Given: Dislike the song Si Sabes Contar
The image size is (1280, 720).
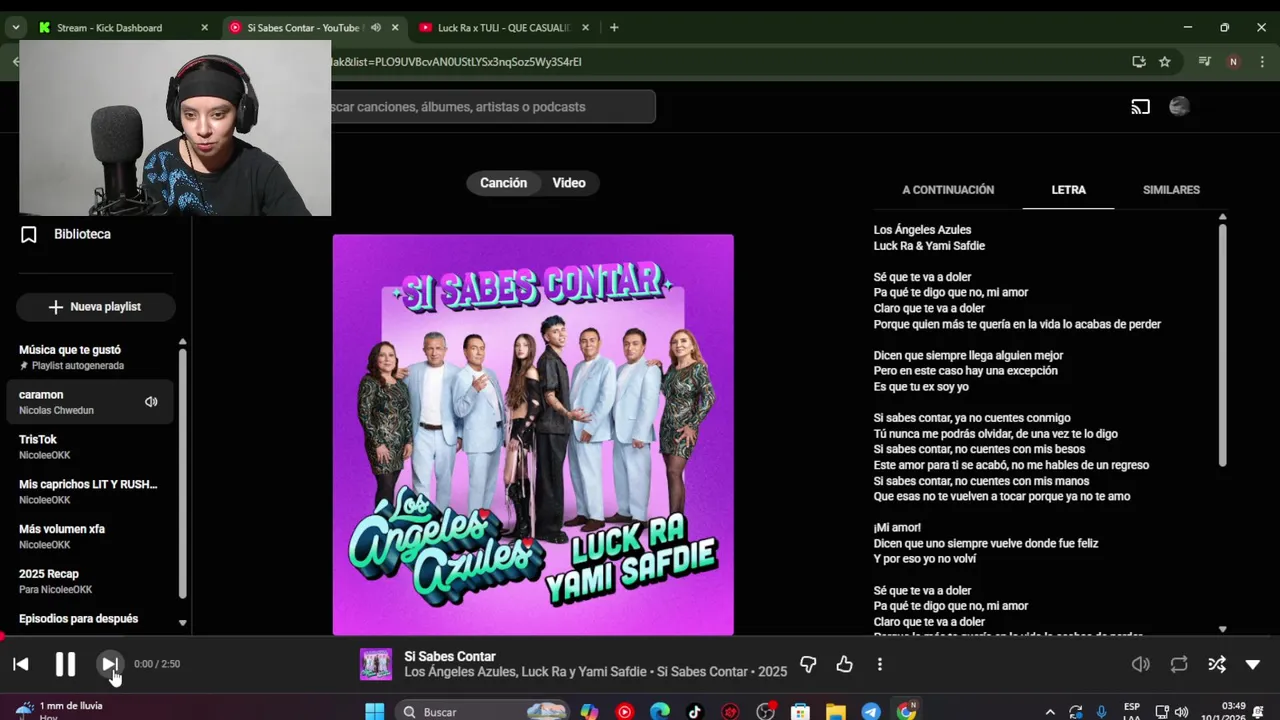Looking at the screenshot, I should [808, 664].
